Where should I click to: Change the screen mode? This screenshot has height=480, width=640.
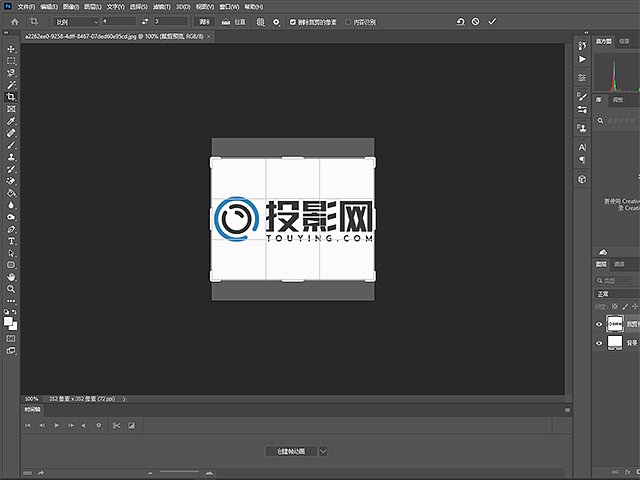(11, 351)
